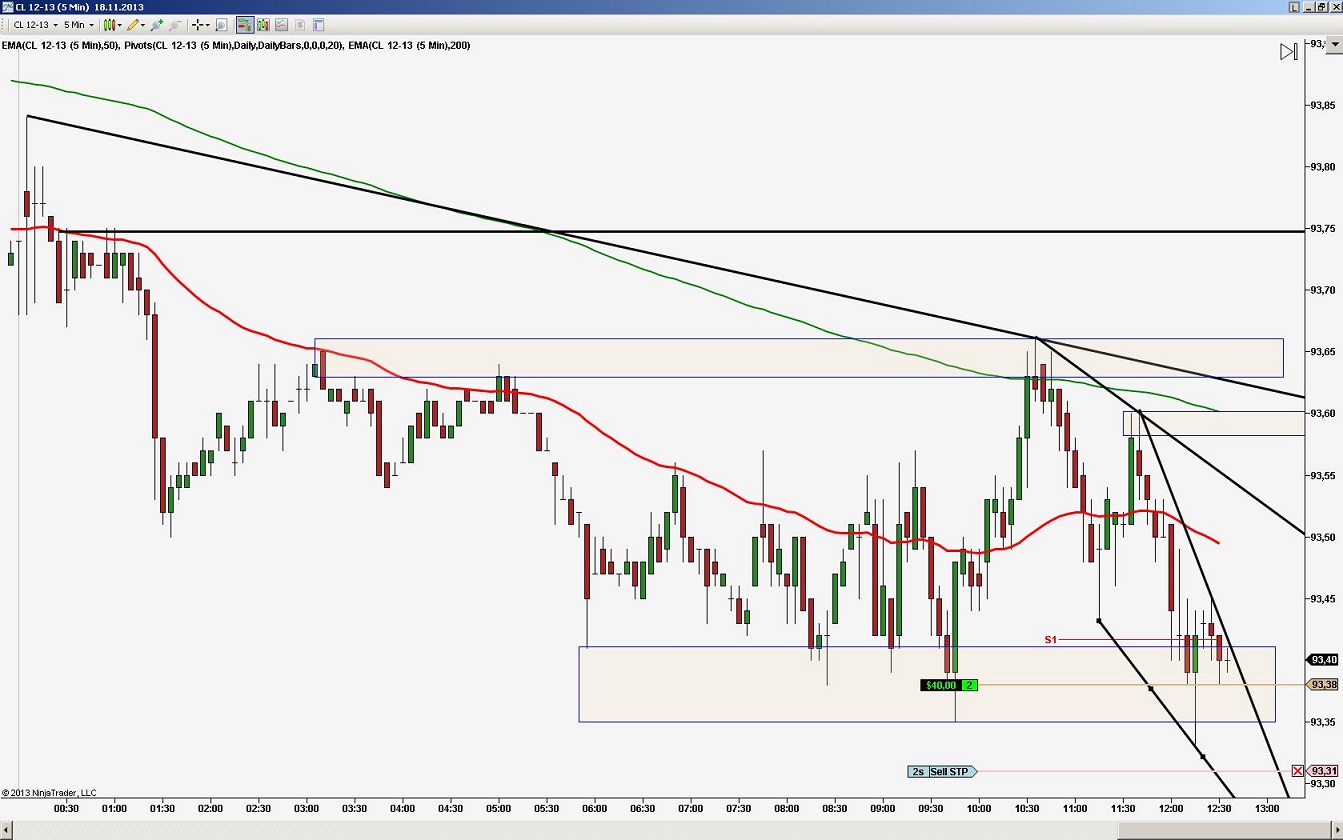Cancel the Sell STP order via red X
The width and height of the screenshot is (1343, 840).
click(x=1298, y=771)
